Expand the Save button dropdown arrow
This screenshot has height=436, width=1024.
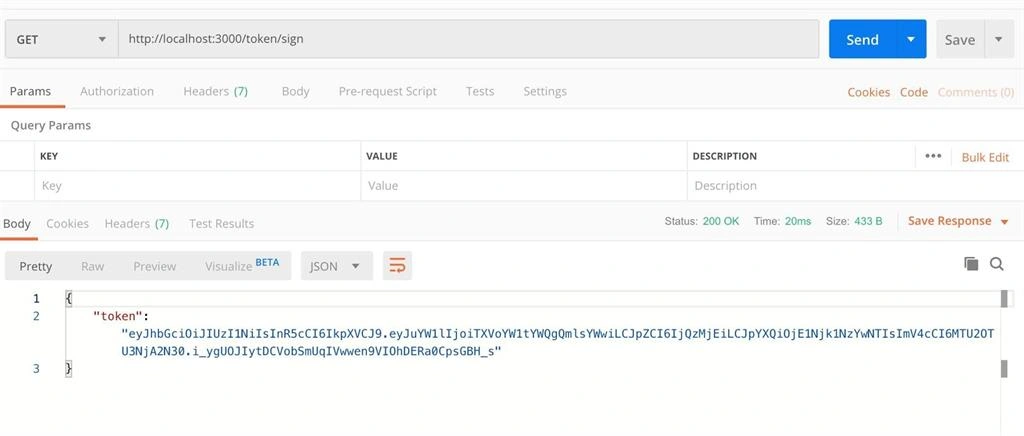[x=999, y=39]
